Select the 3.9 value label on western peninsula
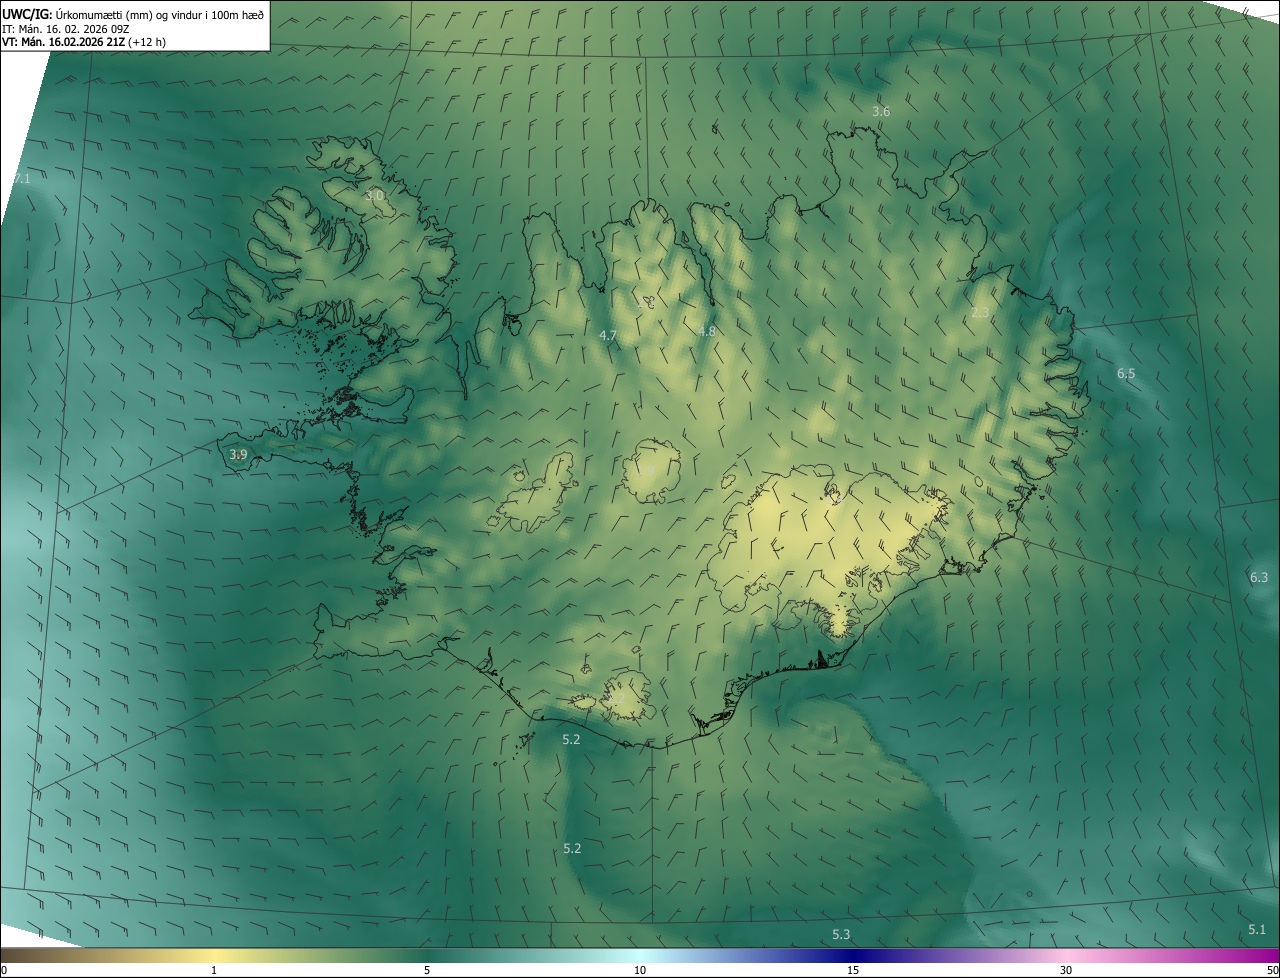The image size is (1280, 978). (238, 455)
